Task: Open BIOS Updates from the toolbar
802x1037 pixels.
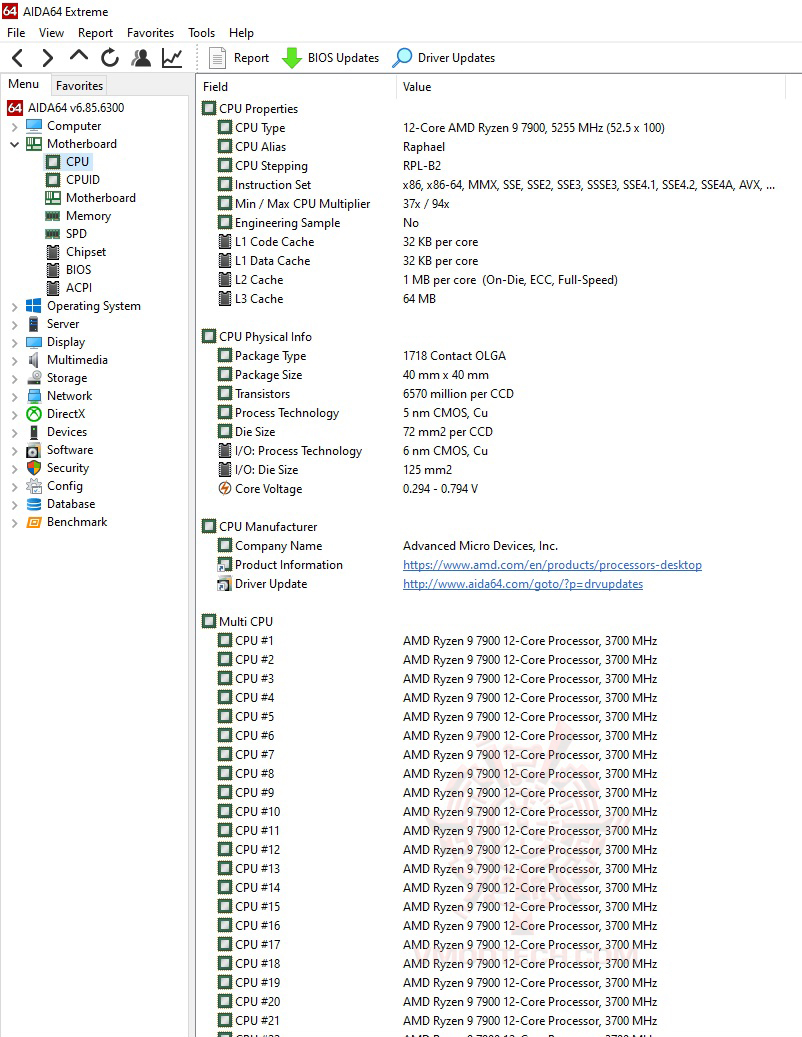Action: coord(331,58)
